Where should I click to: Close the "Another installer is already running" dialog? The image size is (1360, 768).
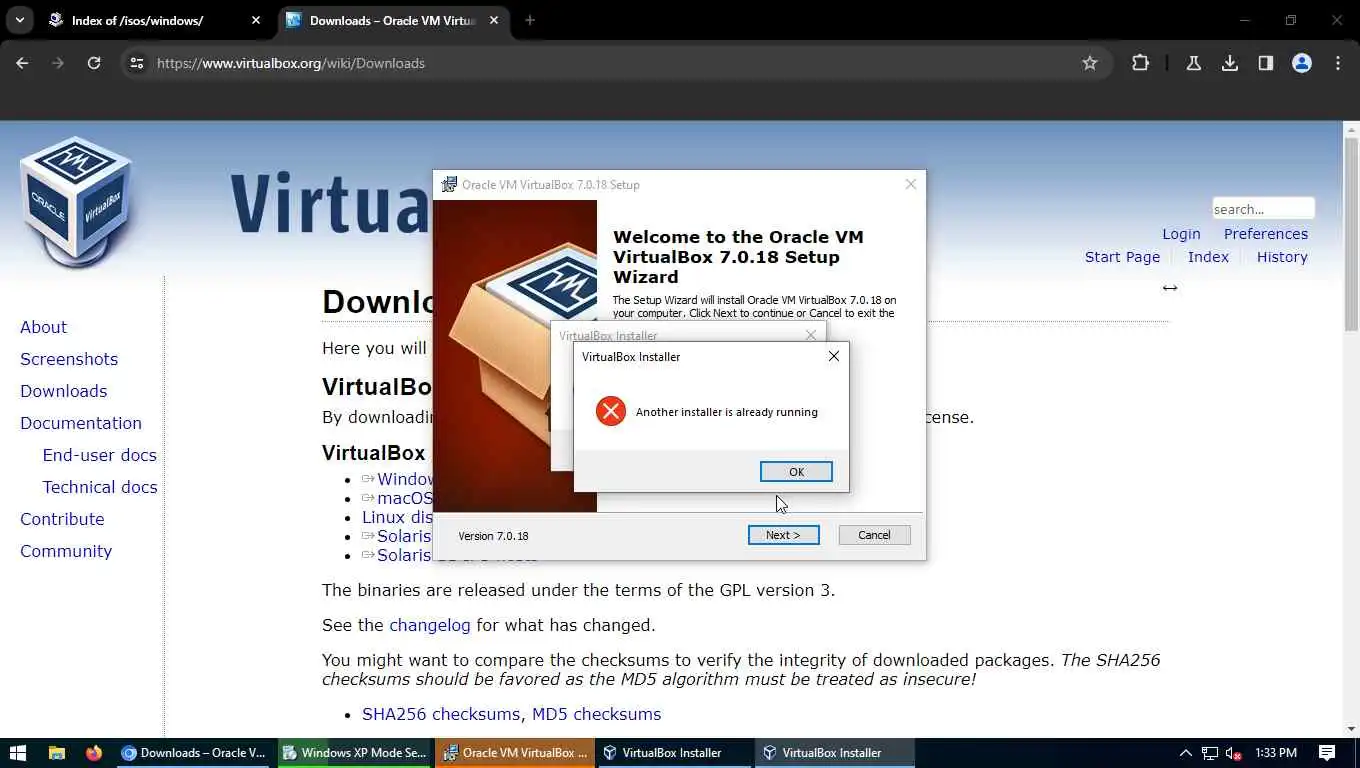tap(833, 356)
